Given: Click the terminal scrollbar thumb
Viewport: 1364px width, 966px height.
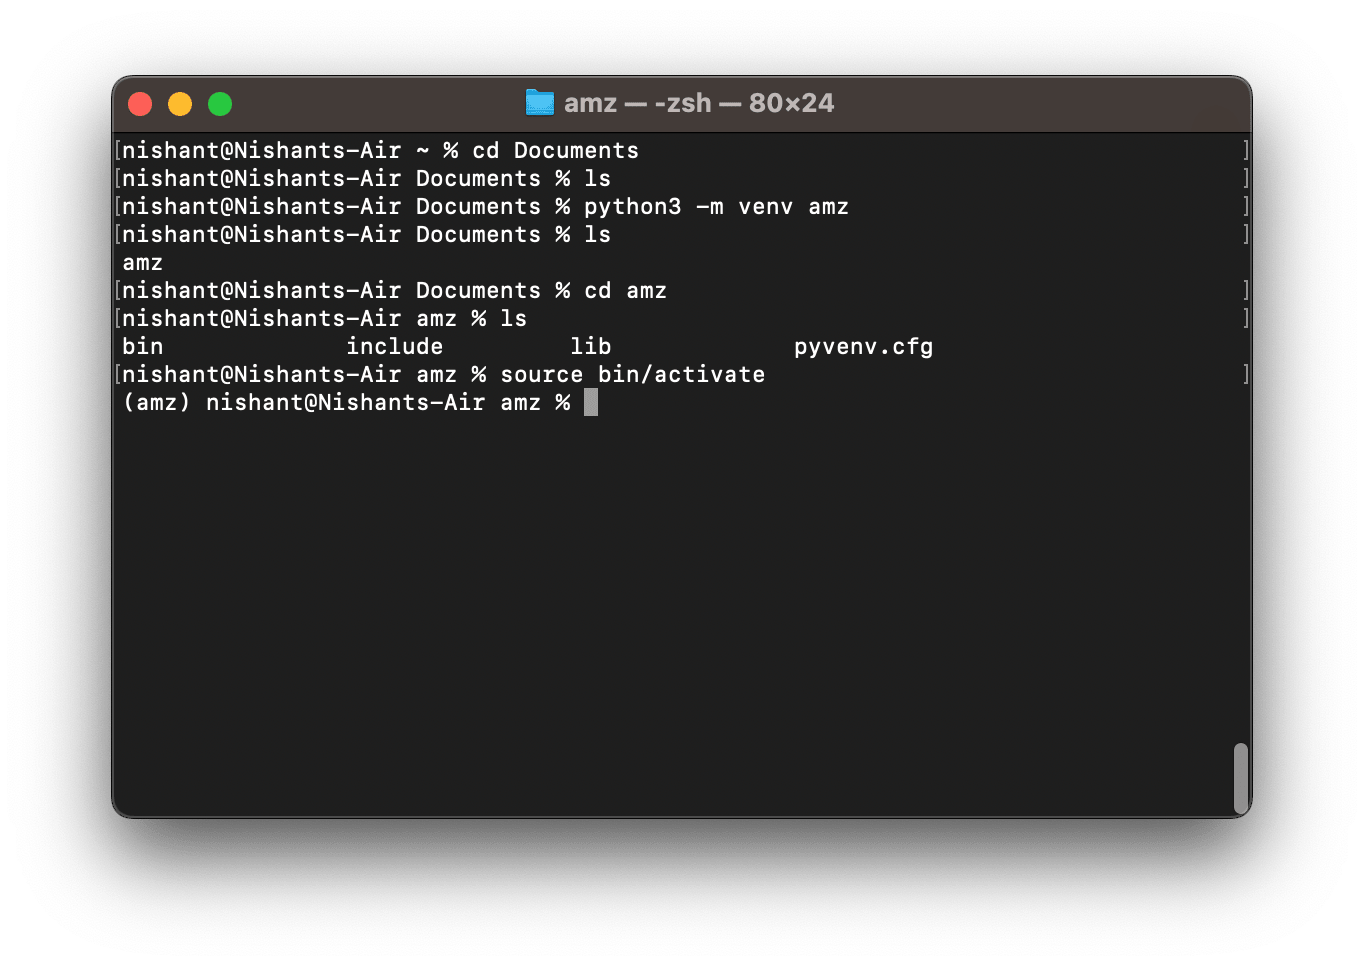Looking at the screenshot, I should click(1241, 778).
